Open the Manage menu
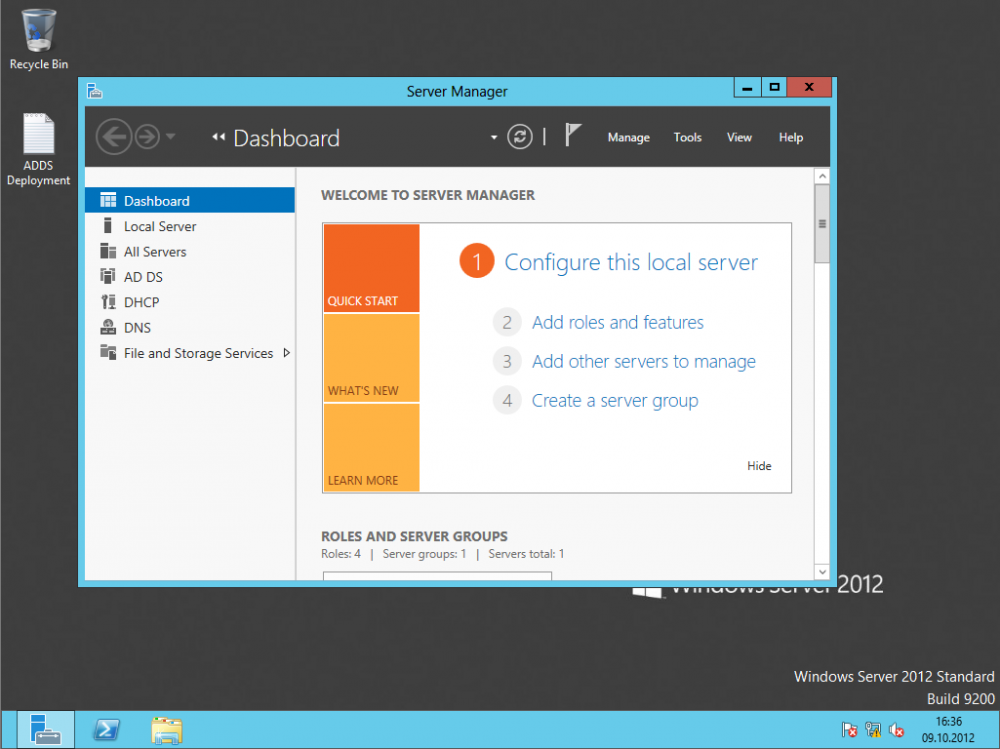Screen dimensions: 1000x749 628,137
